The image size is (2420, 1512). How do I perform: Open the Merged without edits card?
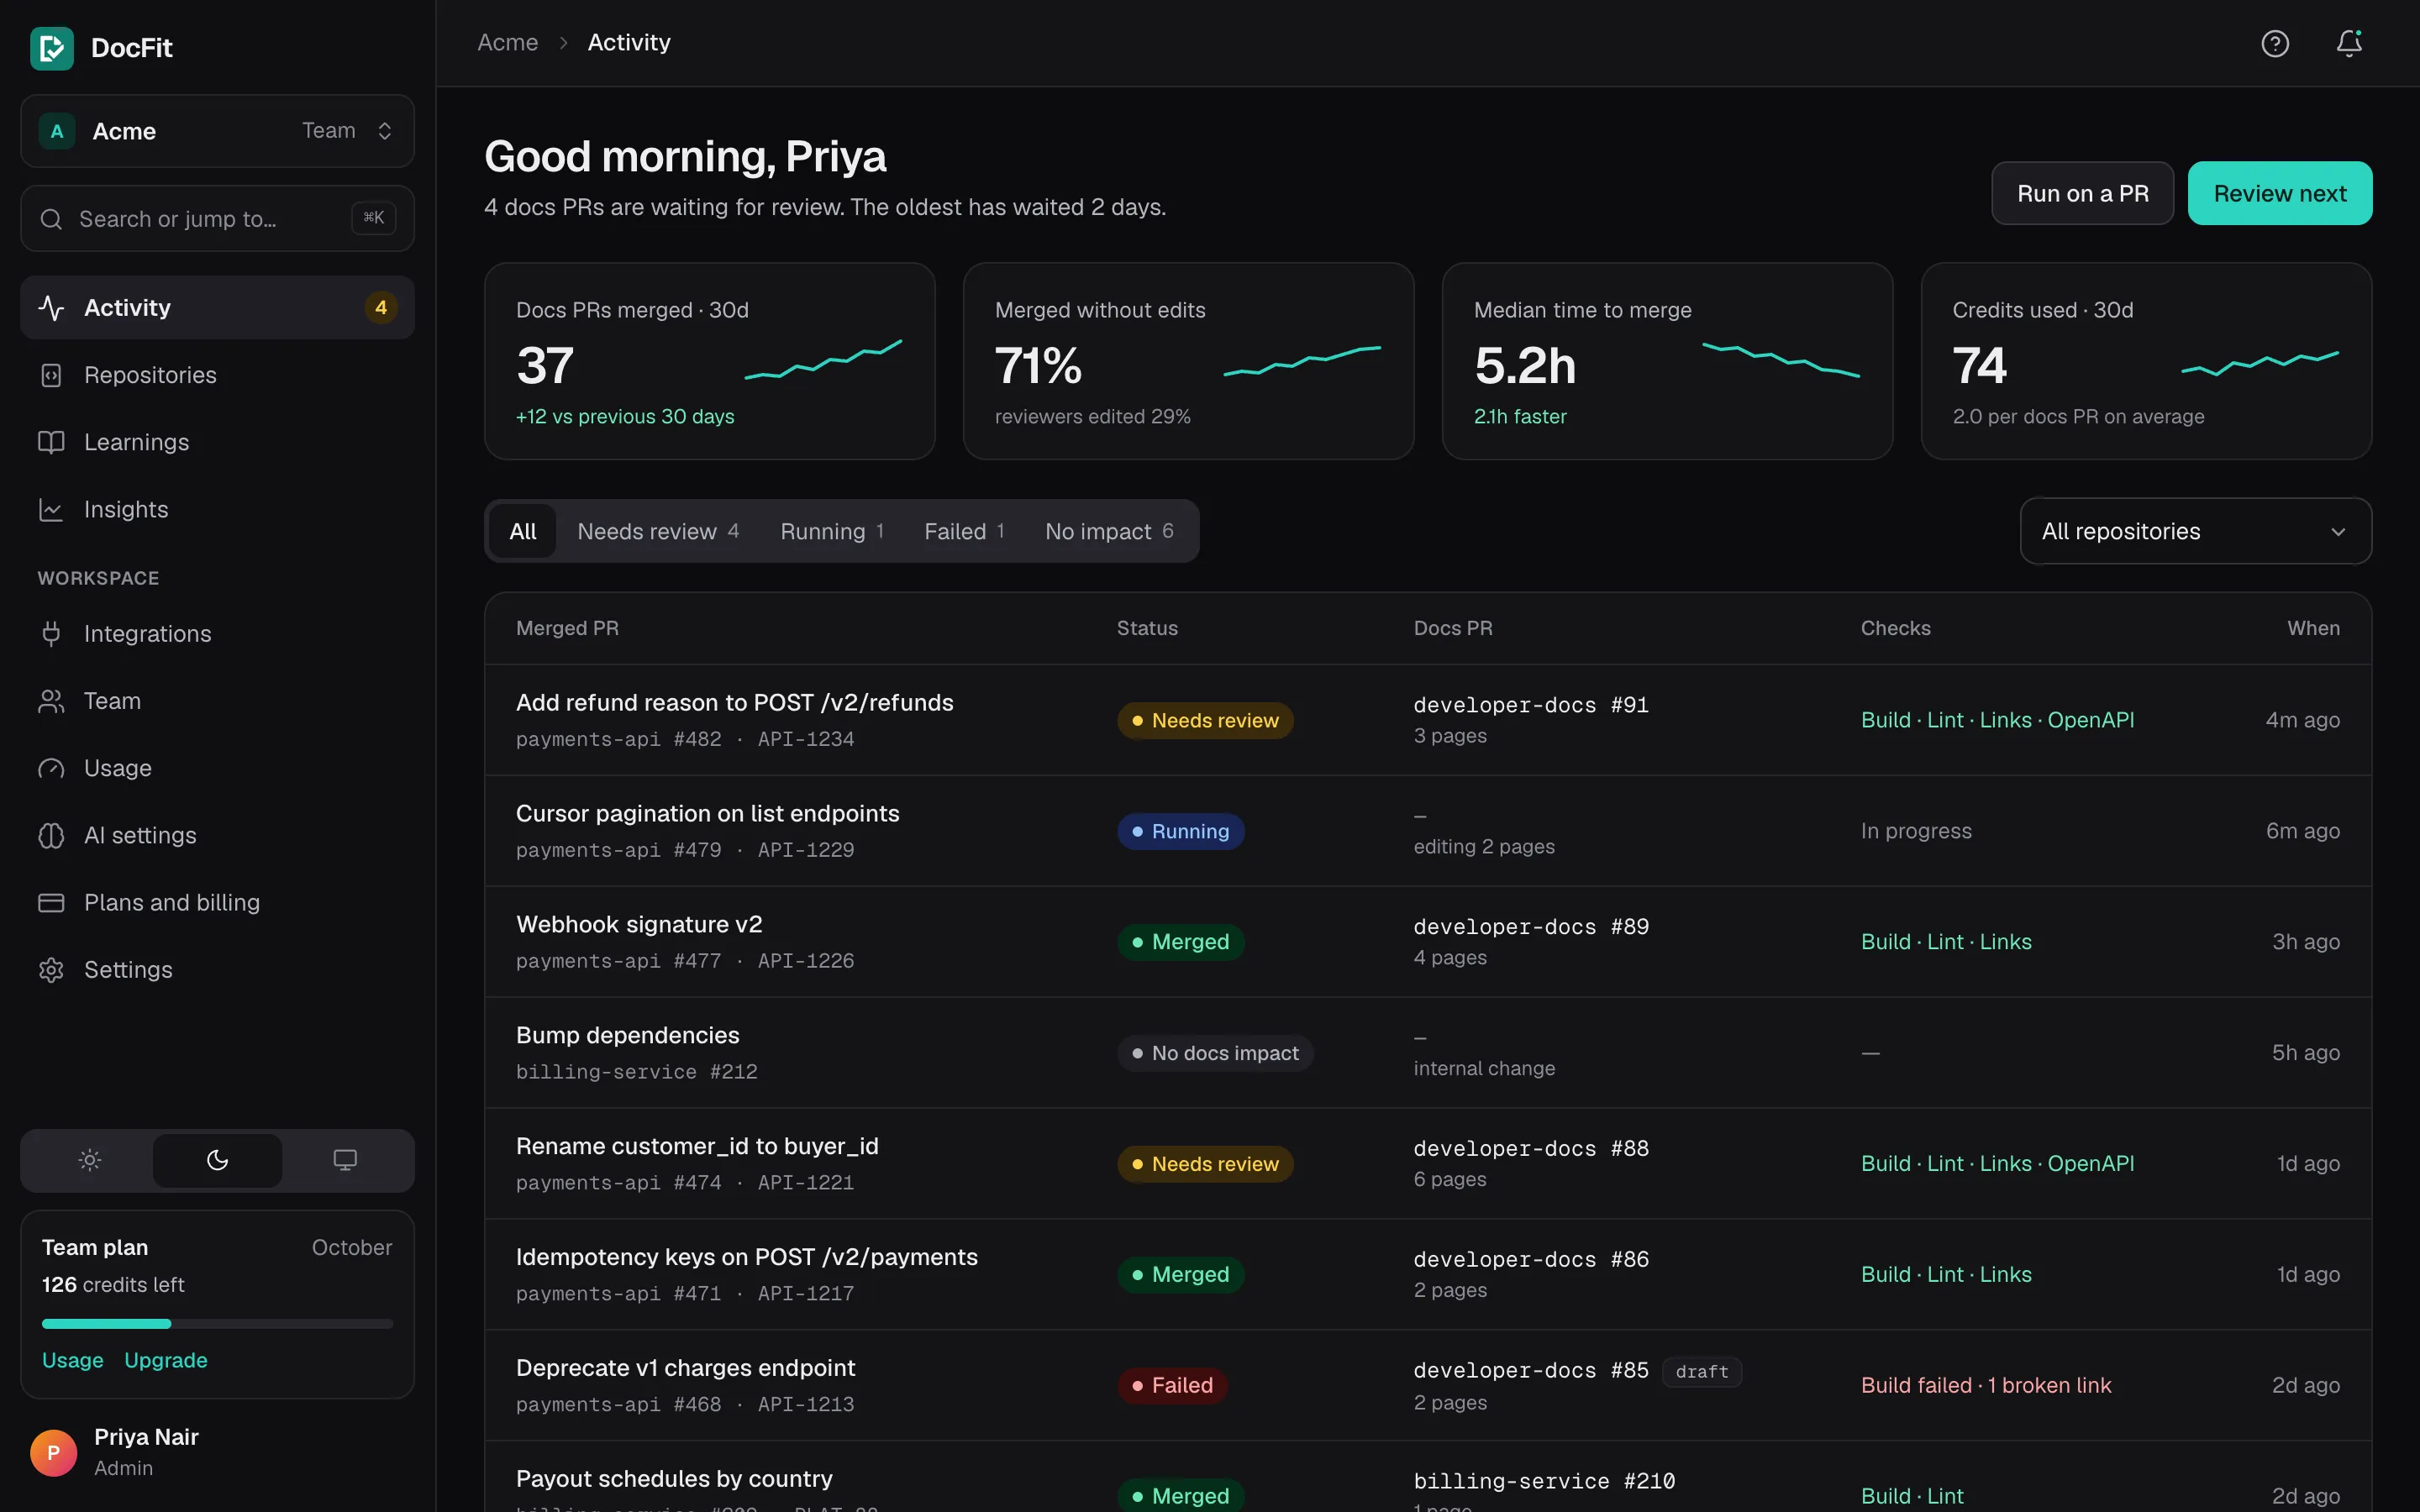[1188, 361]
